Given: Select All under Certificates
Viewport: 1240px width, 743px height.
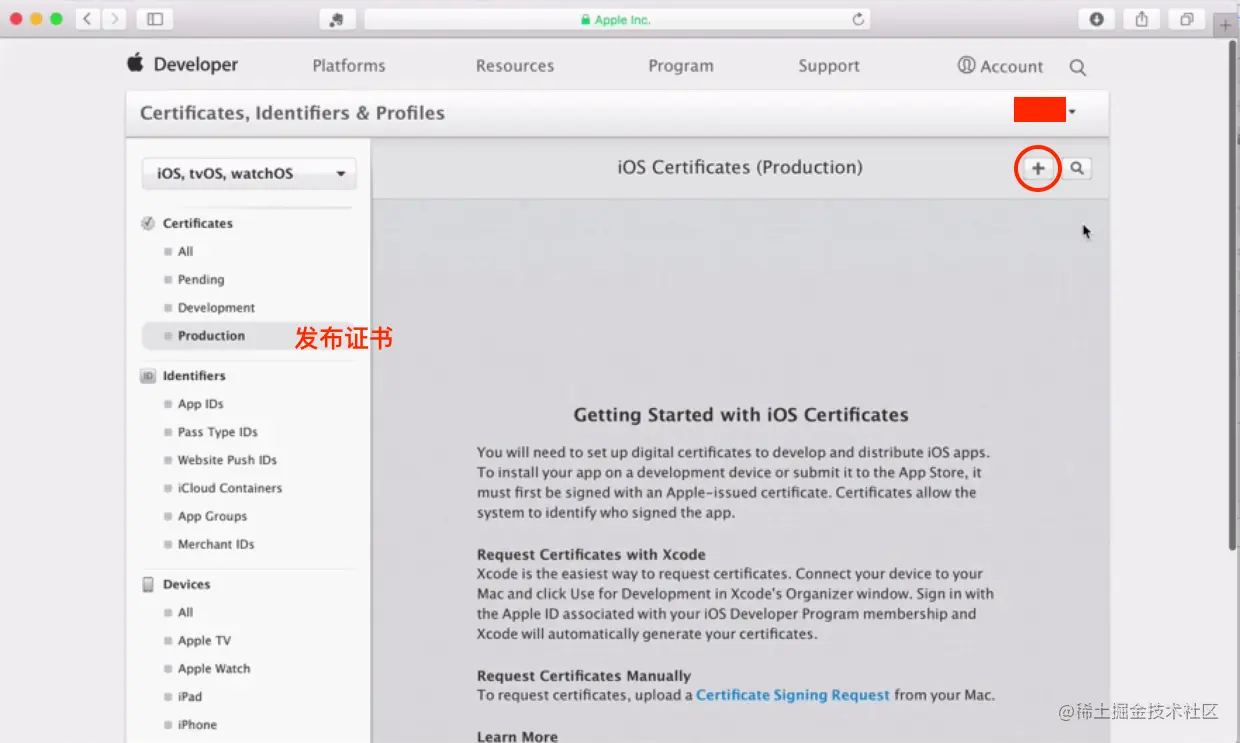Looking at the screenshot, I should click(185, 251).
